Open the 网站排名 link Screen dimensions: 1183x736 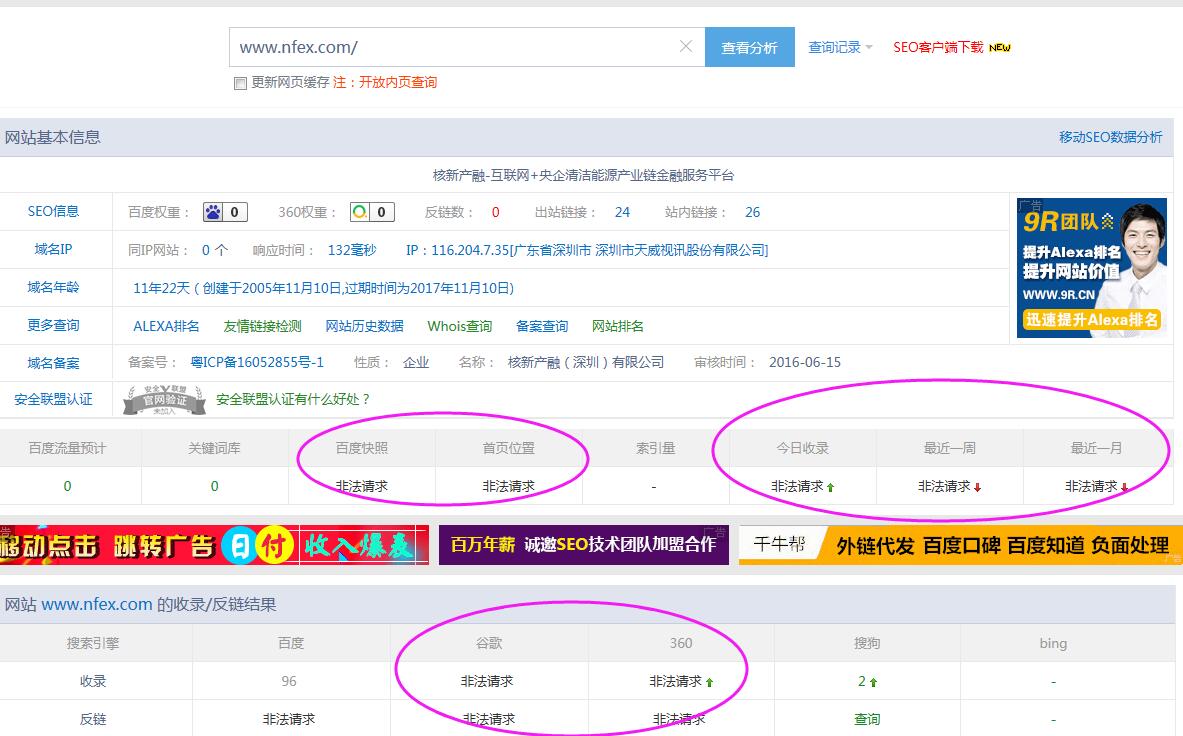[618, 327]
